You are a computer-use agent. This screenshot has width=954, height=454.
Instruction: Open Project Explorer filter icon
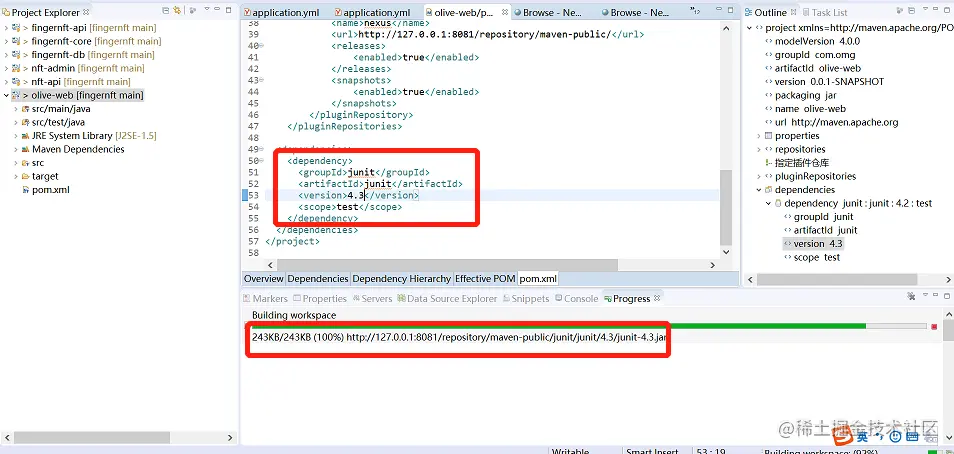click(x=193, y=10)
